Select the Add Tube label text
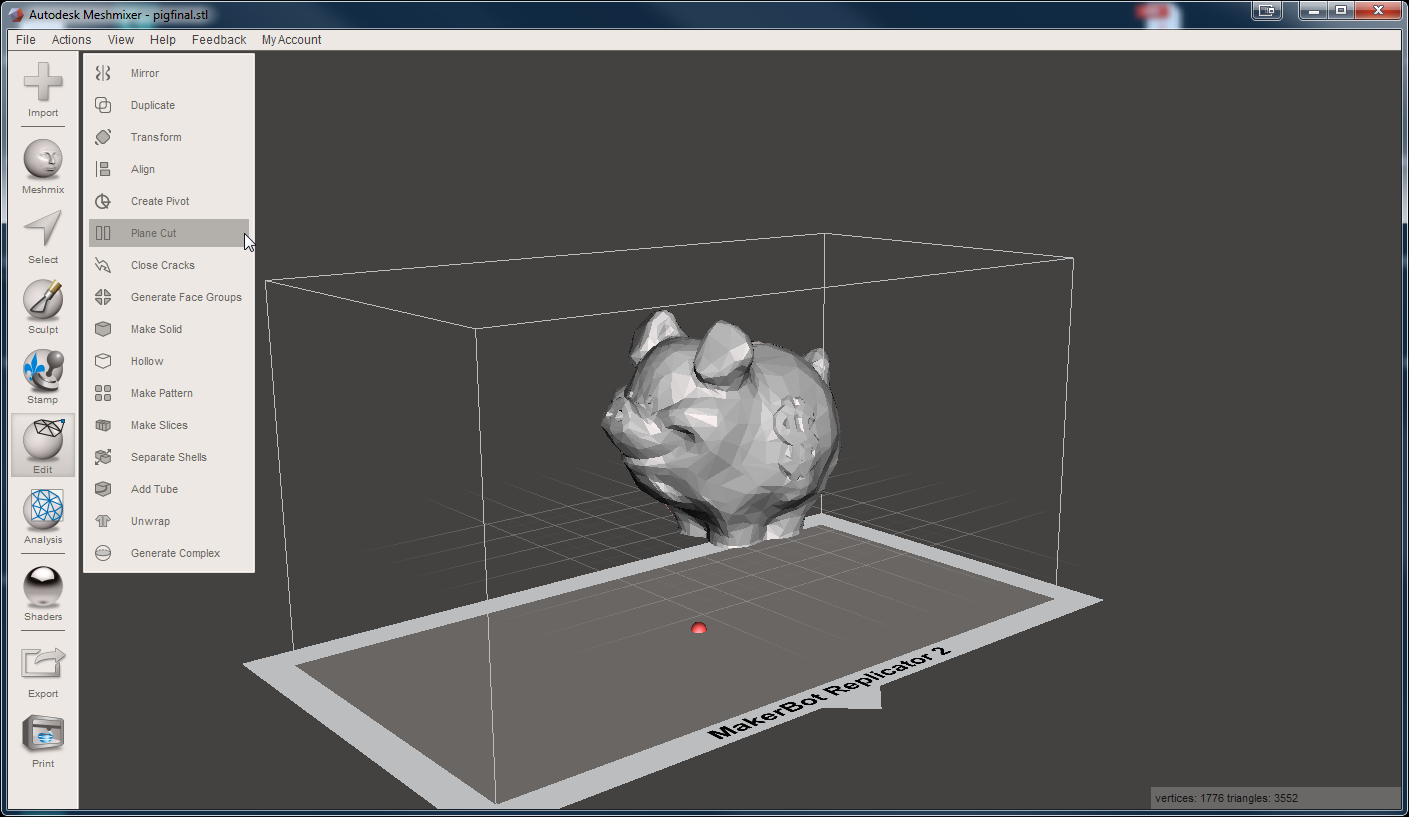 154,489
